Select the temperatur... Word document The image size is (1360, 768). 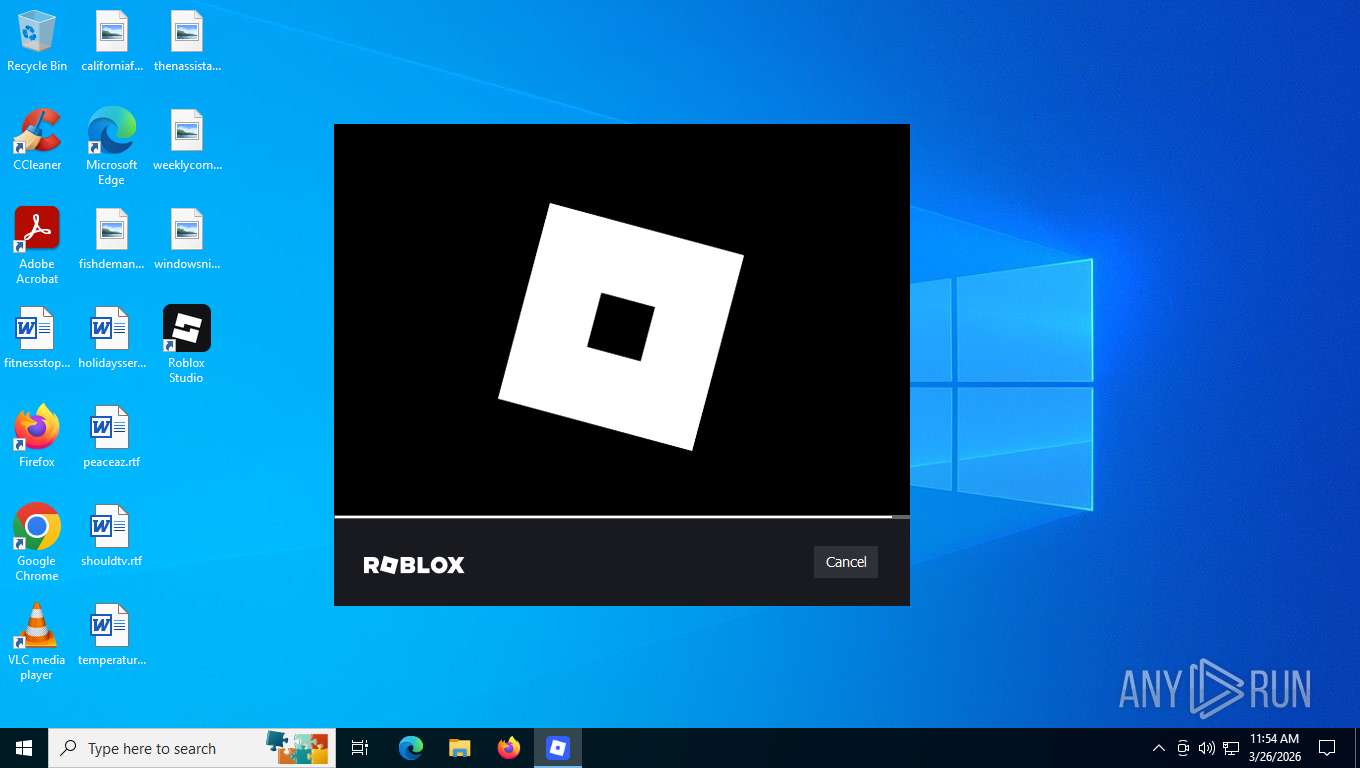pos(111,635)
